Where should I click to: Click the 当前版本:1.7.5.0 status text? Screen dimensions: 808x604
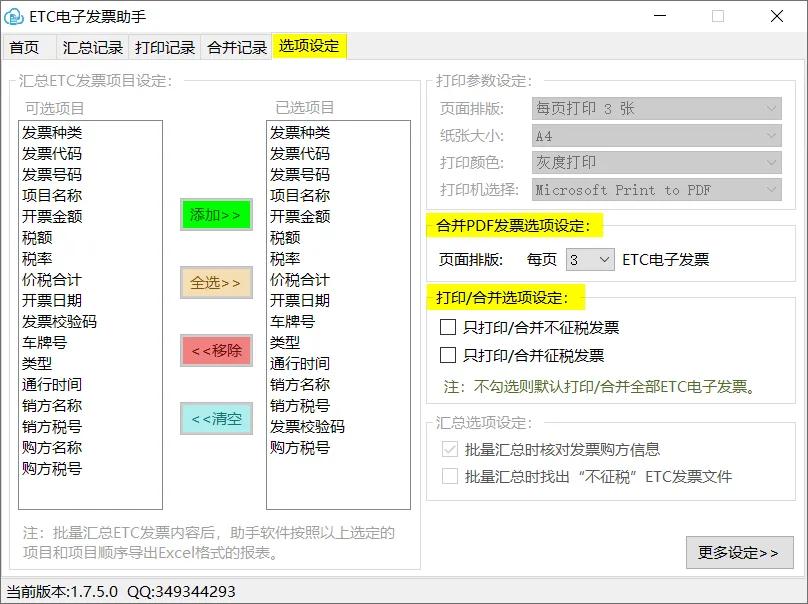click(62, 591)
